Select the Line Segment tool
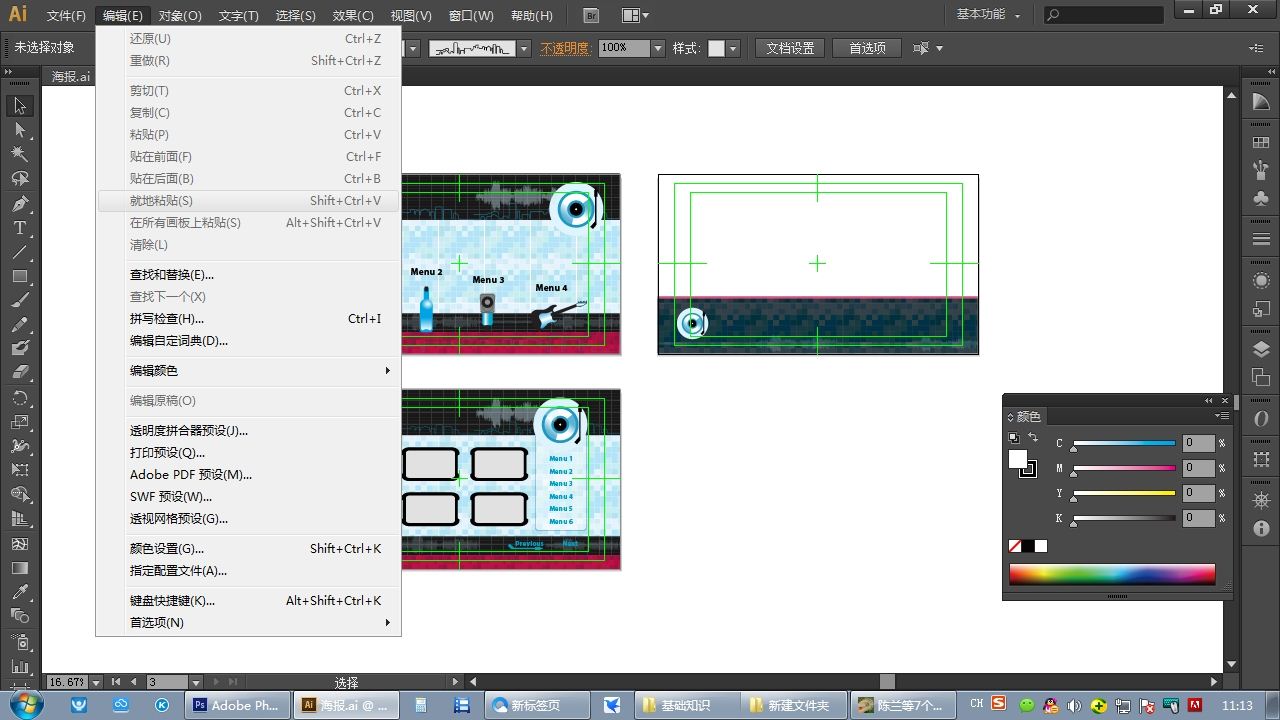This screenshot has width=1280, height=720. (20, 252)
